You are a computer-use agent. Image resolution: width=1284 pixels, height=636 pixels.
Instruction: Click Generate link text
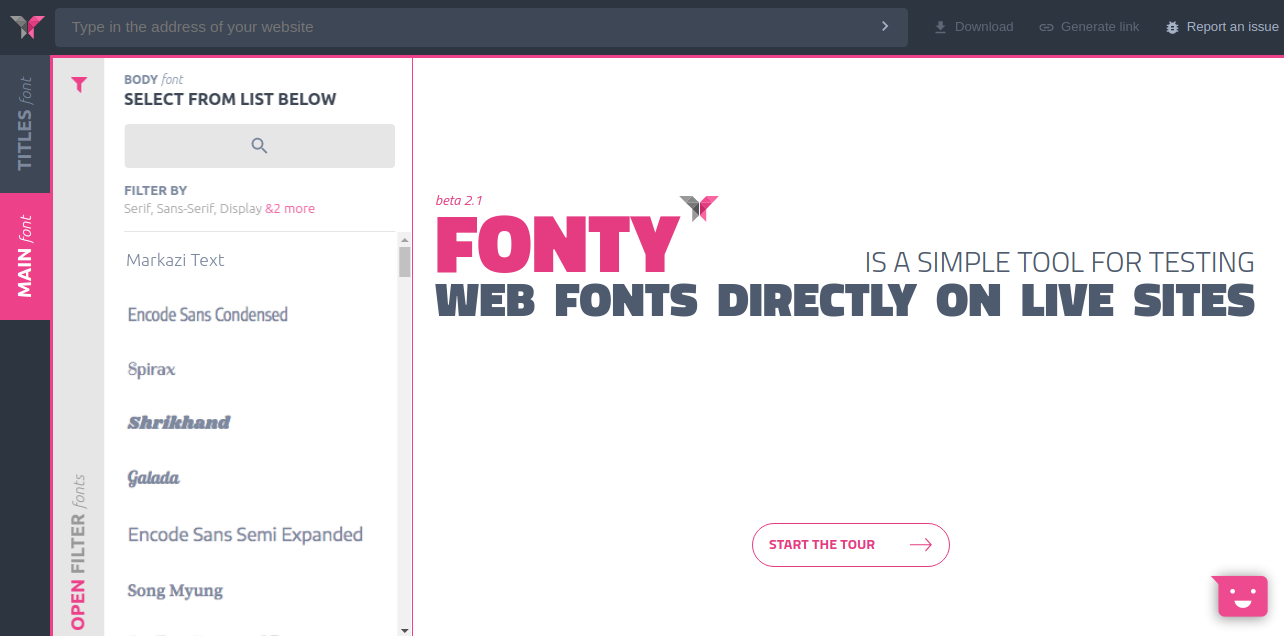(x=1100, y=27)
